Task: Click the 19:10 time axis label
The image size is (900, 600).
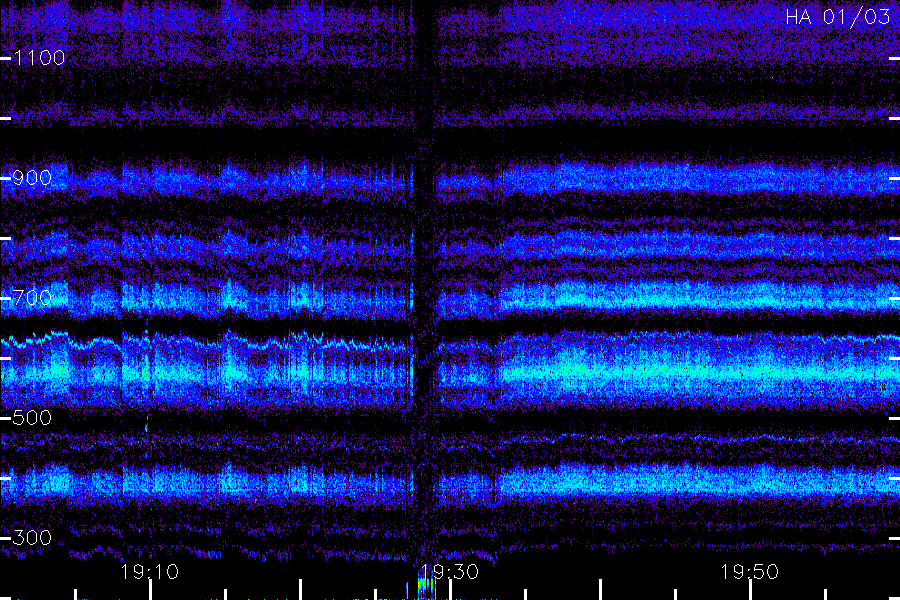Action: (150, 572)
